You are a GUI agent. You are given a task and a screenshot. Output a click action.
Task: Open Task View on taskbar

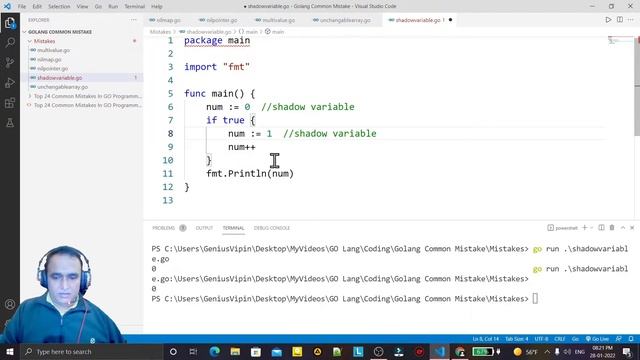(x=193, y=351)
